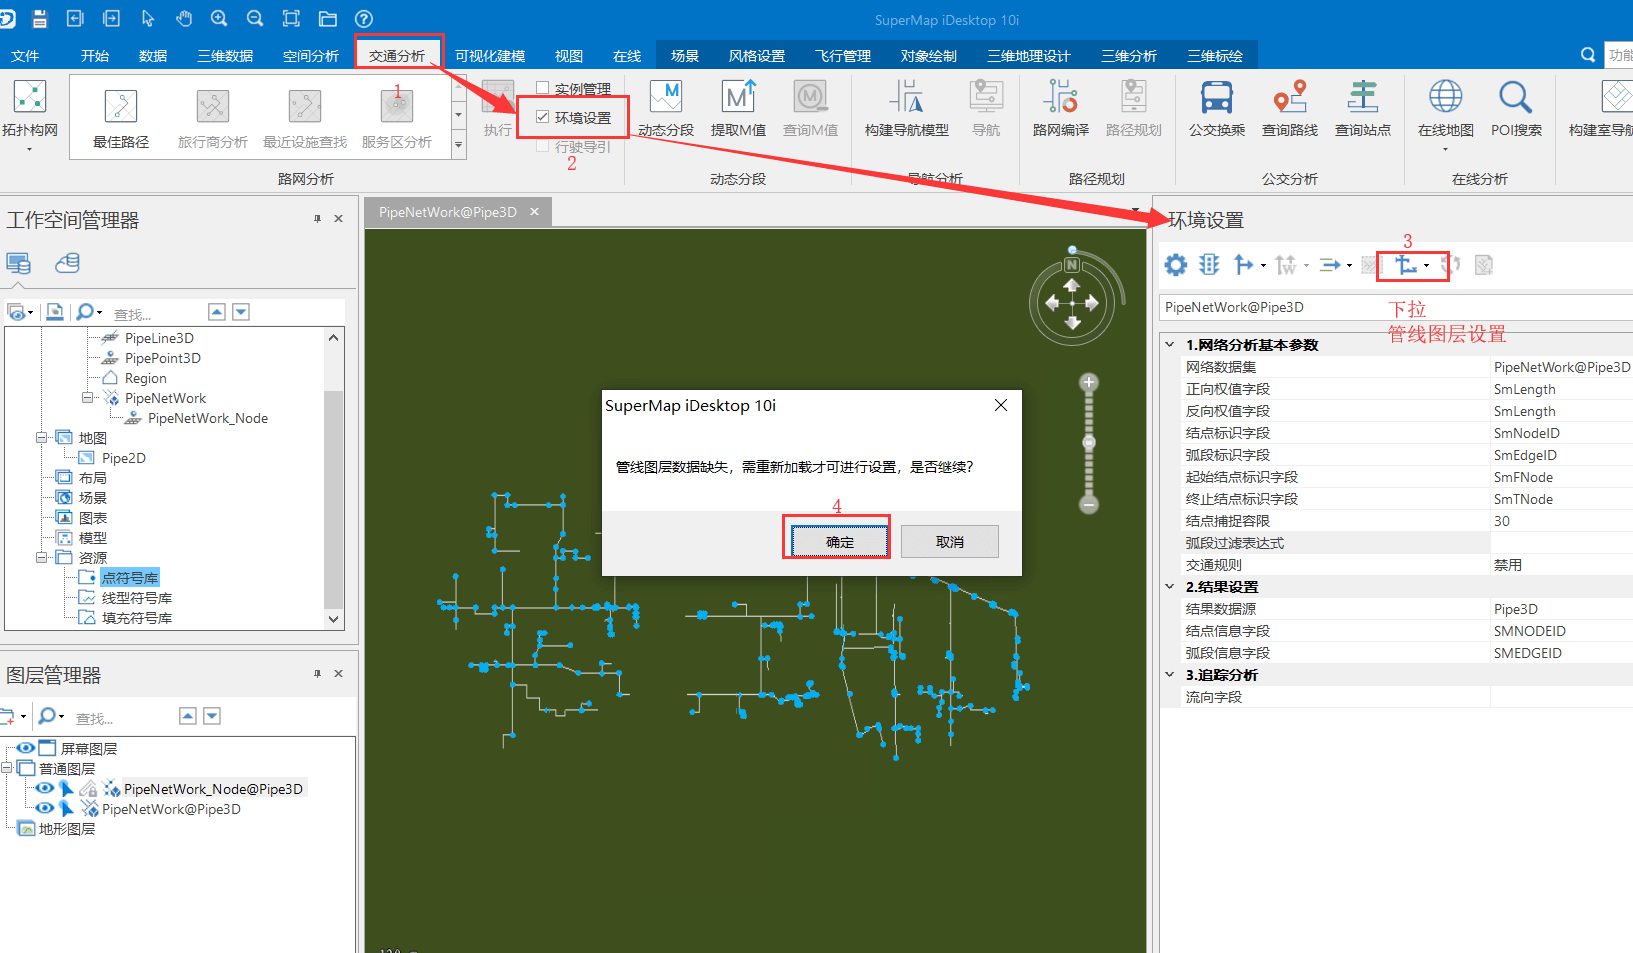Save the workspace with the floppy disk icon

39,18
